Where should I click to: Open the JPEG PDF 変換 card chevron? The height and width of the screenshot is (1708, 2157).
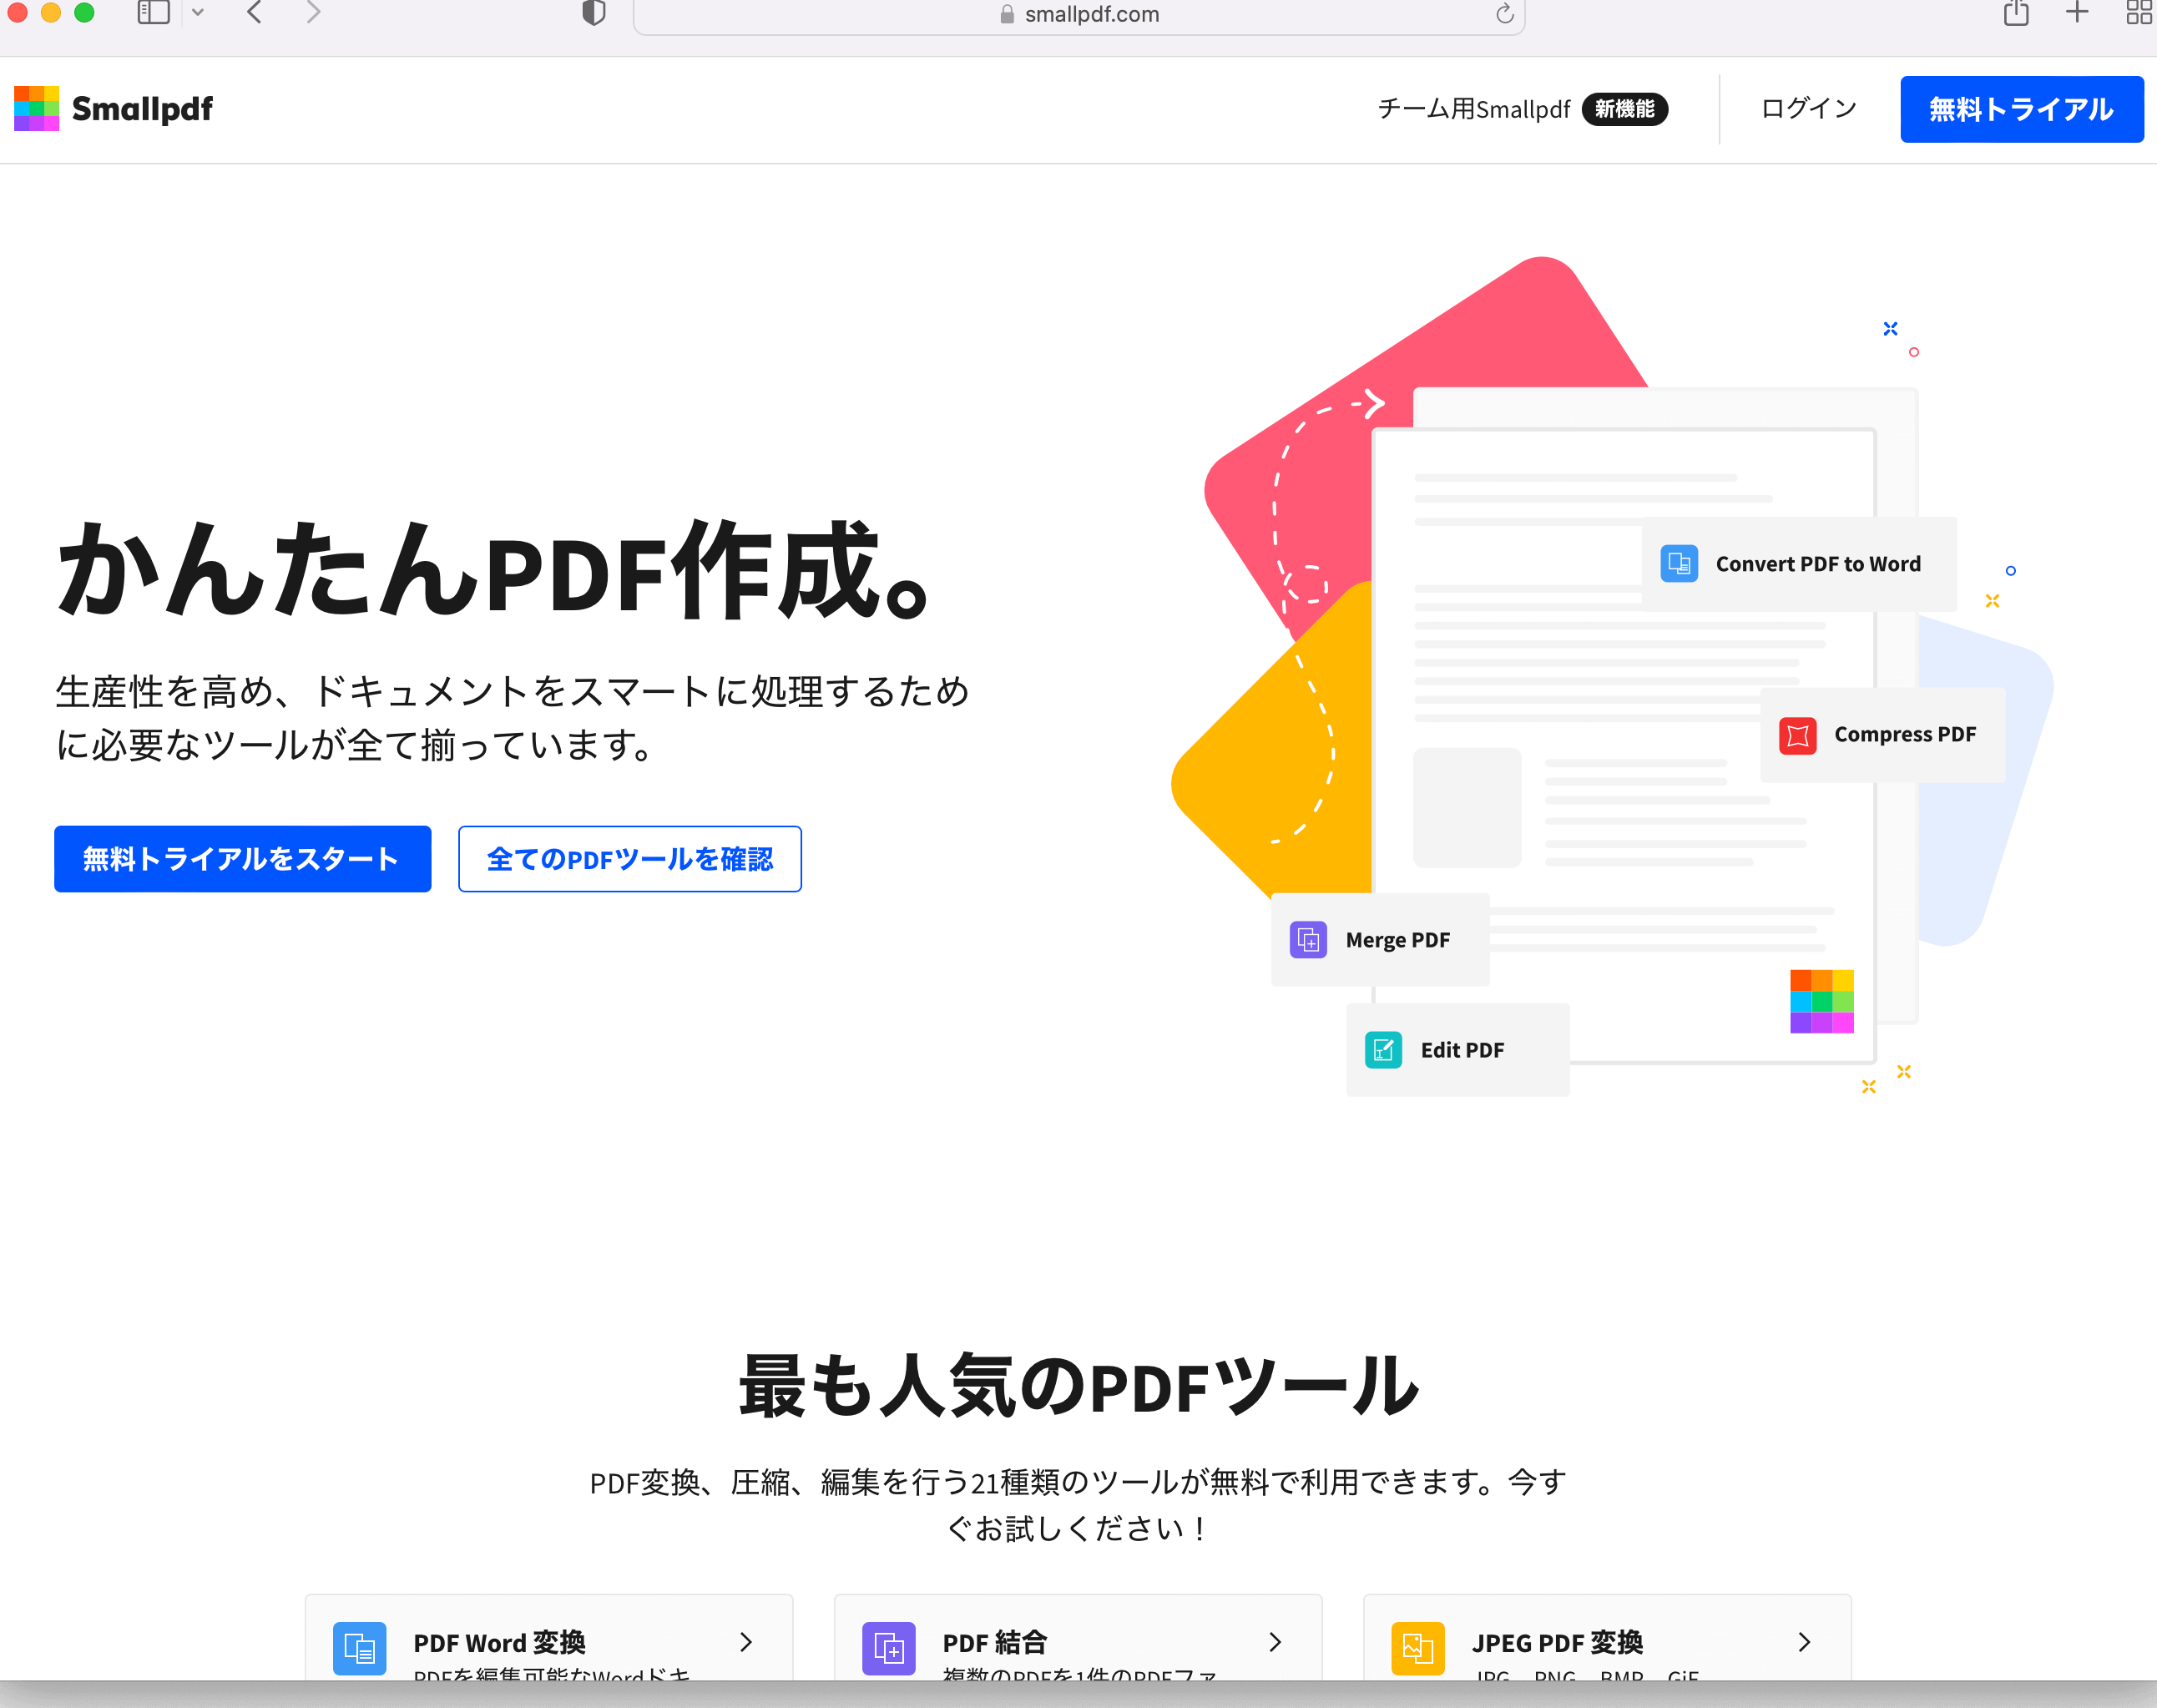(x=1803, y=1641)
